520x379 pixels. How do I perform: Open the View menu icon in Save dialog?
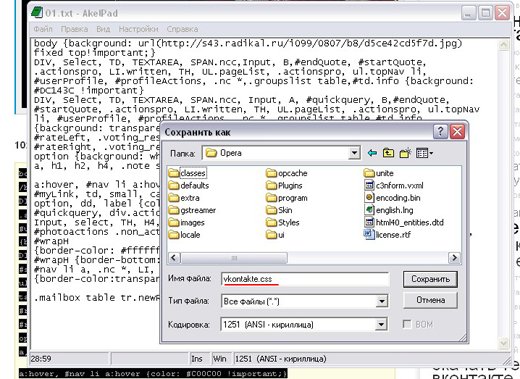tap(424, 153)
